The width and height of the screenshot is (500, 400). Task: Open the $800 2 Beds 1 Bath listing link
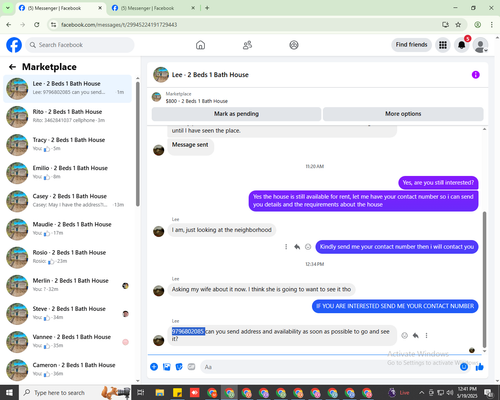(x=197, y=101)
